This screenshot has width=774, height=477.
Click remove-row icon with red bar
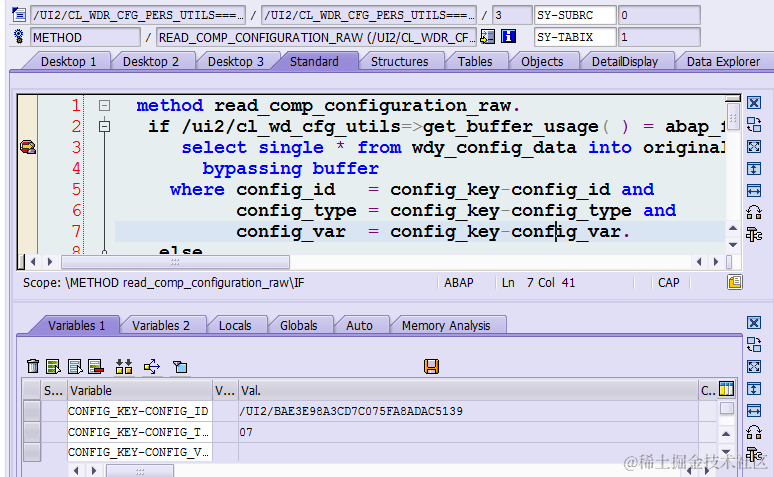(96, 366)
